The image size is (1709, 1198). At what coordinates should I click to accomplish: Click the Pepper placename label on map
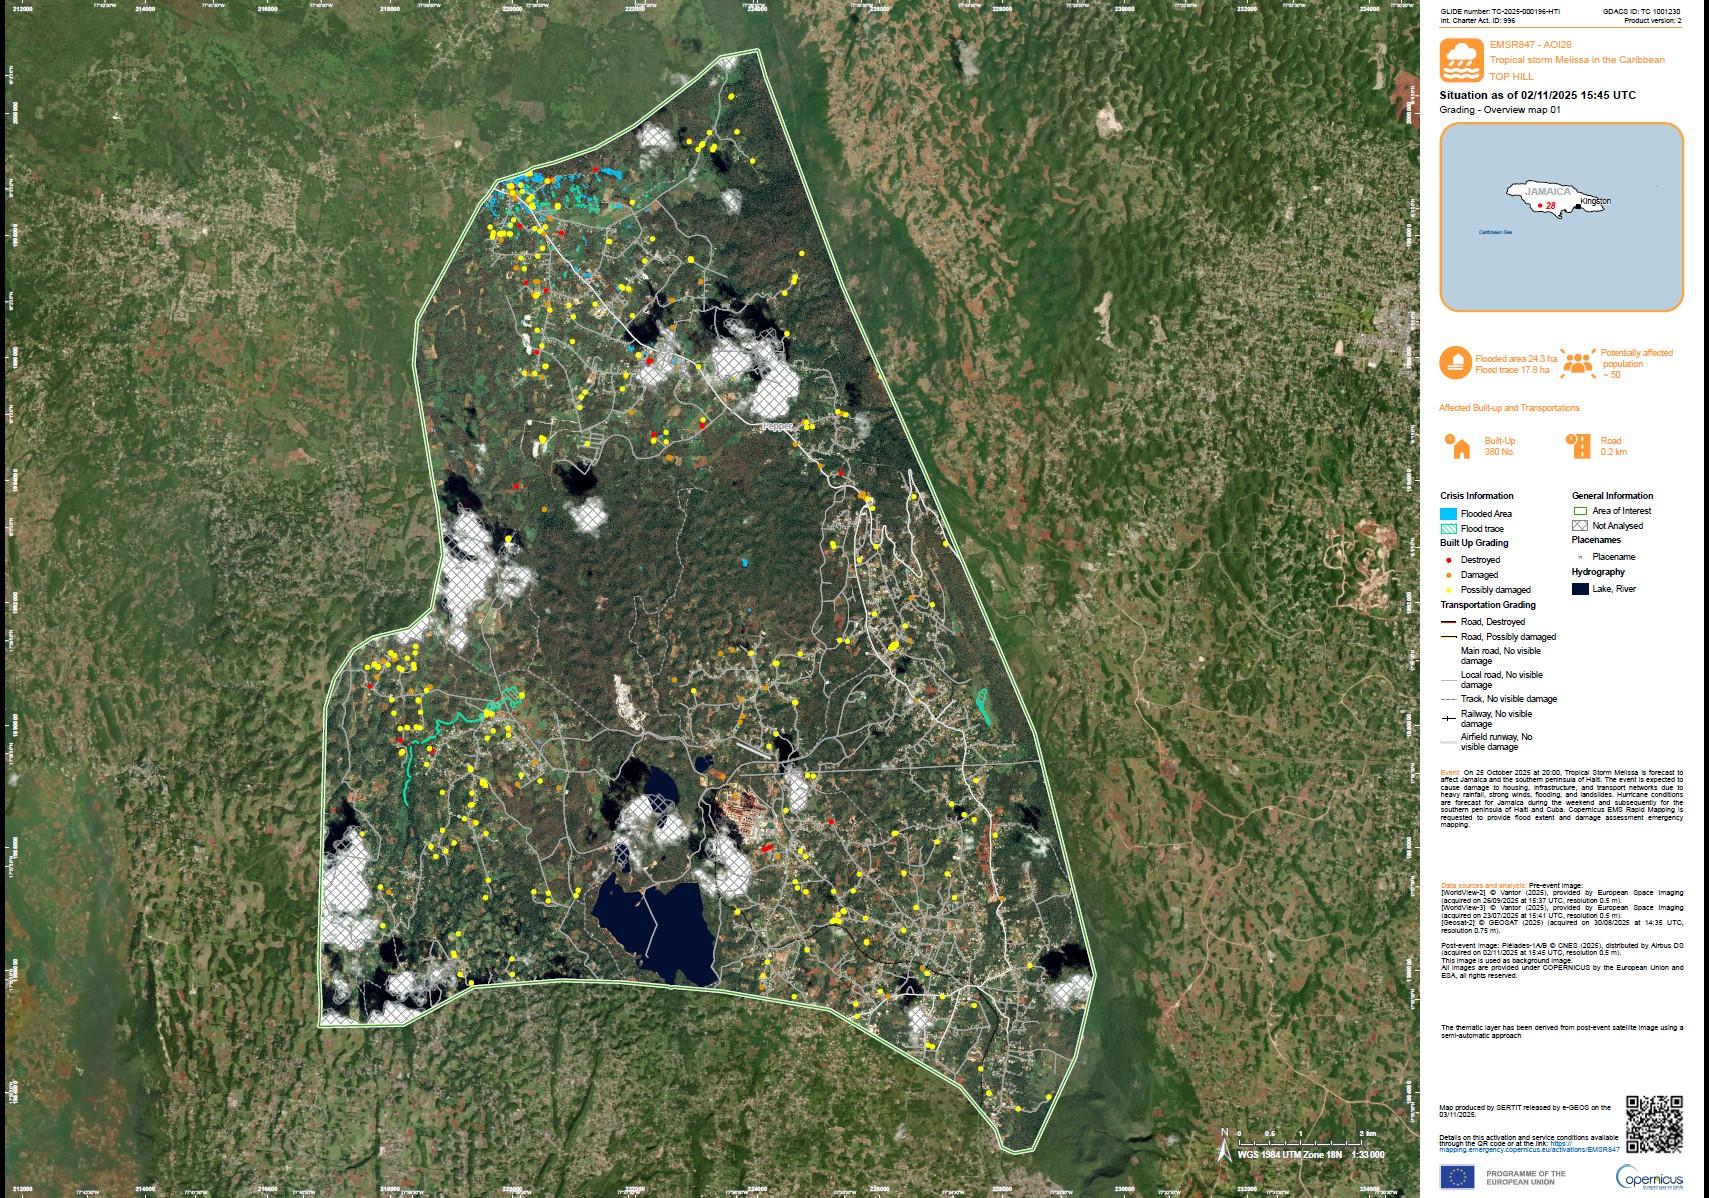[777, 426]
